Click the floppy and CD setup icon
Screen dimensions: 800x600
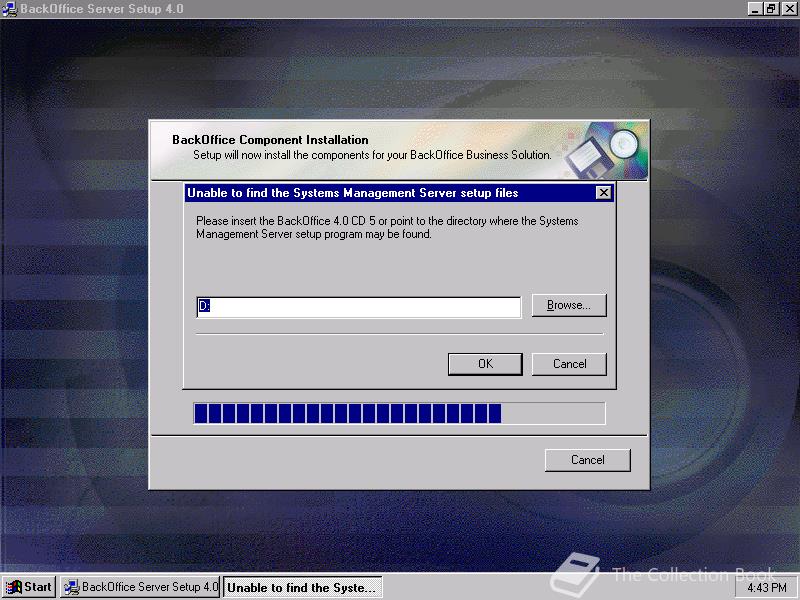point(606,150)
